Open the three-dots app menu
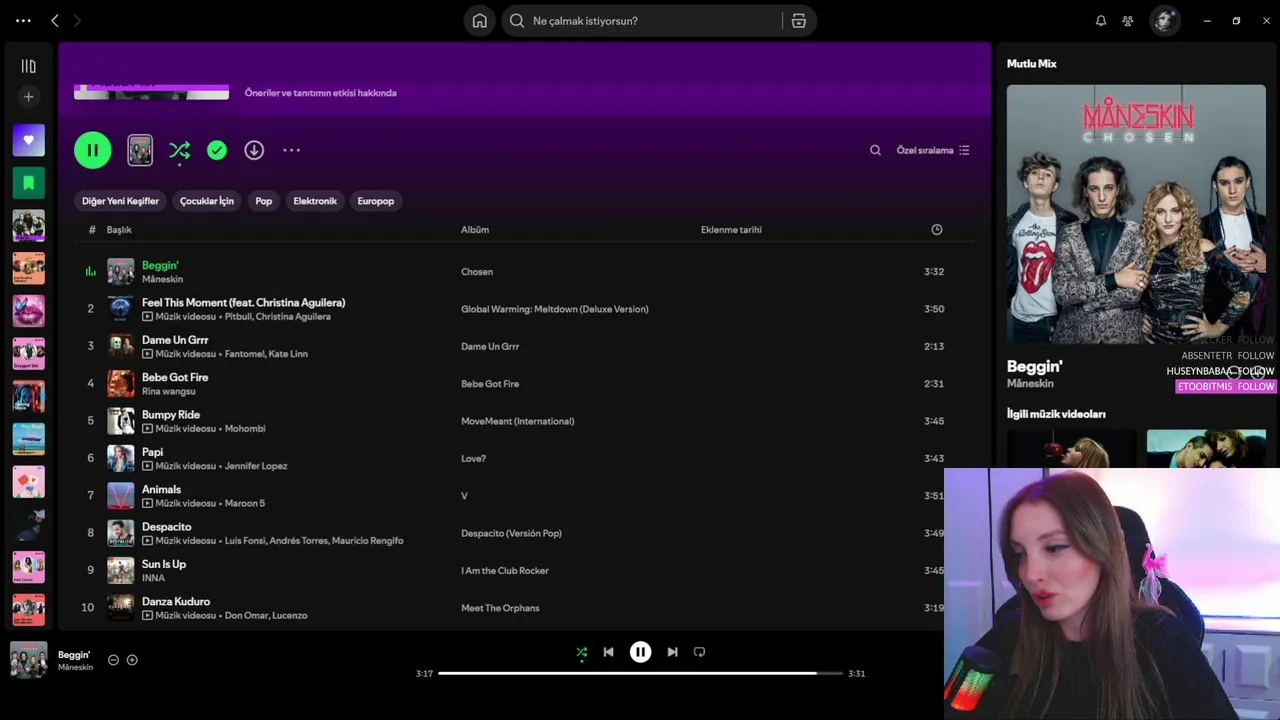 pos(23,20)
